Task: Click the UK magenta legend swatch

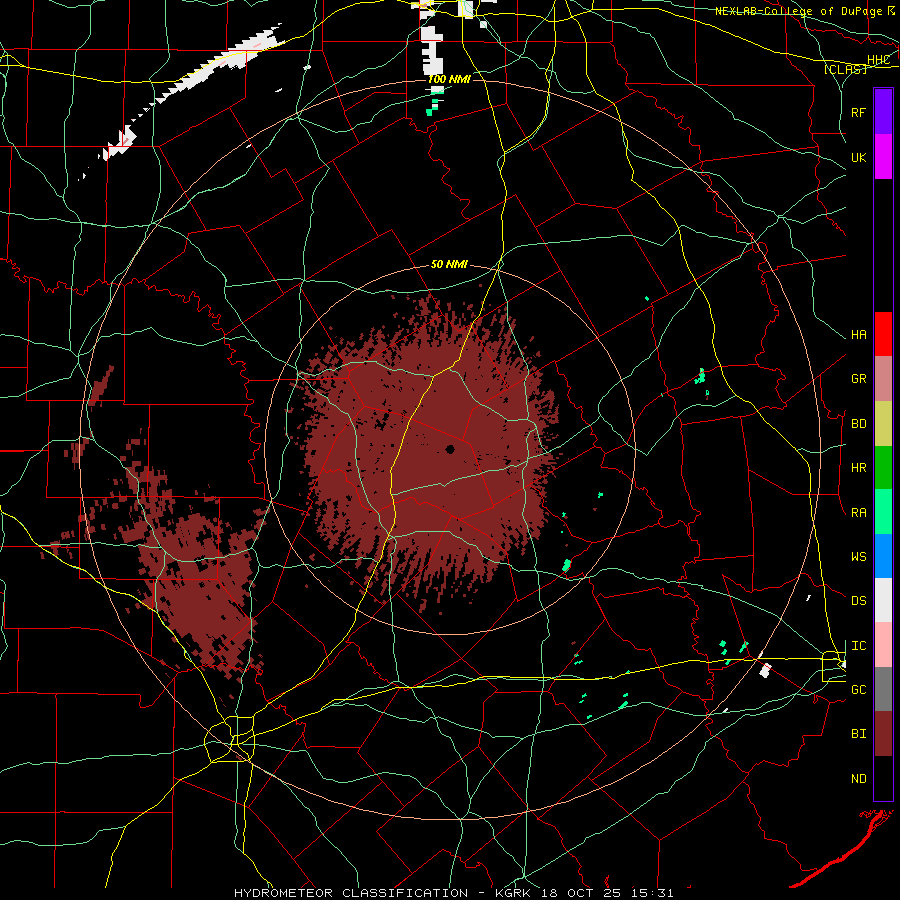Action: 883,157
